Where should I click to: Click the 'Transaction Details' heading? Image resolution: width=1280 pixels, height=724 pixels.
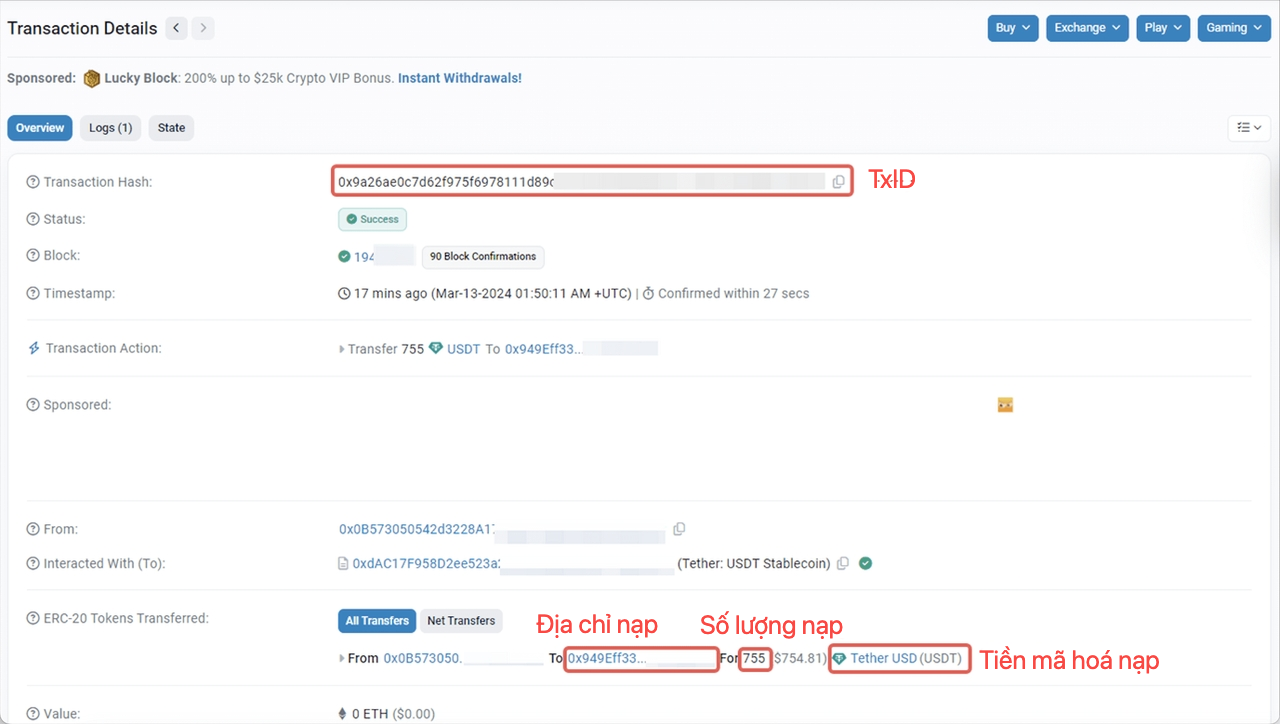pyautogui.click(x=82, y=28)
